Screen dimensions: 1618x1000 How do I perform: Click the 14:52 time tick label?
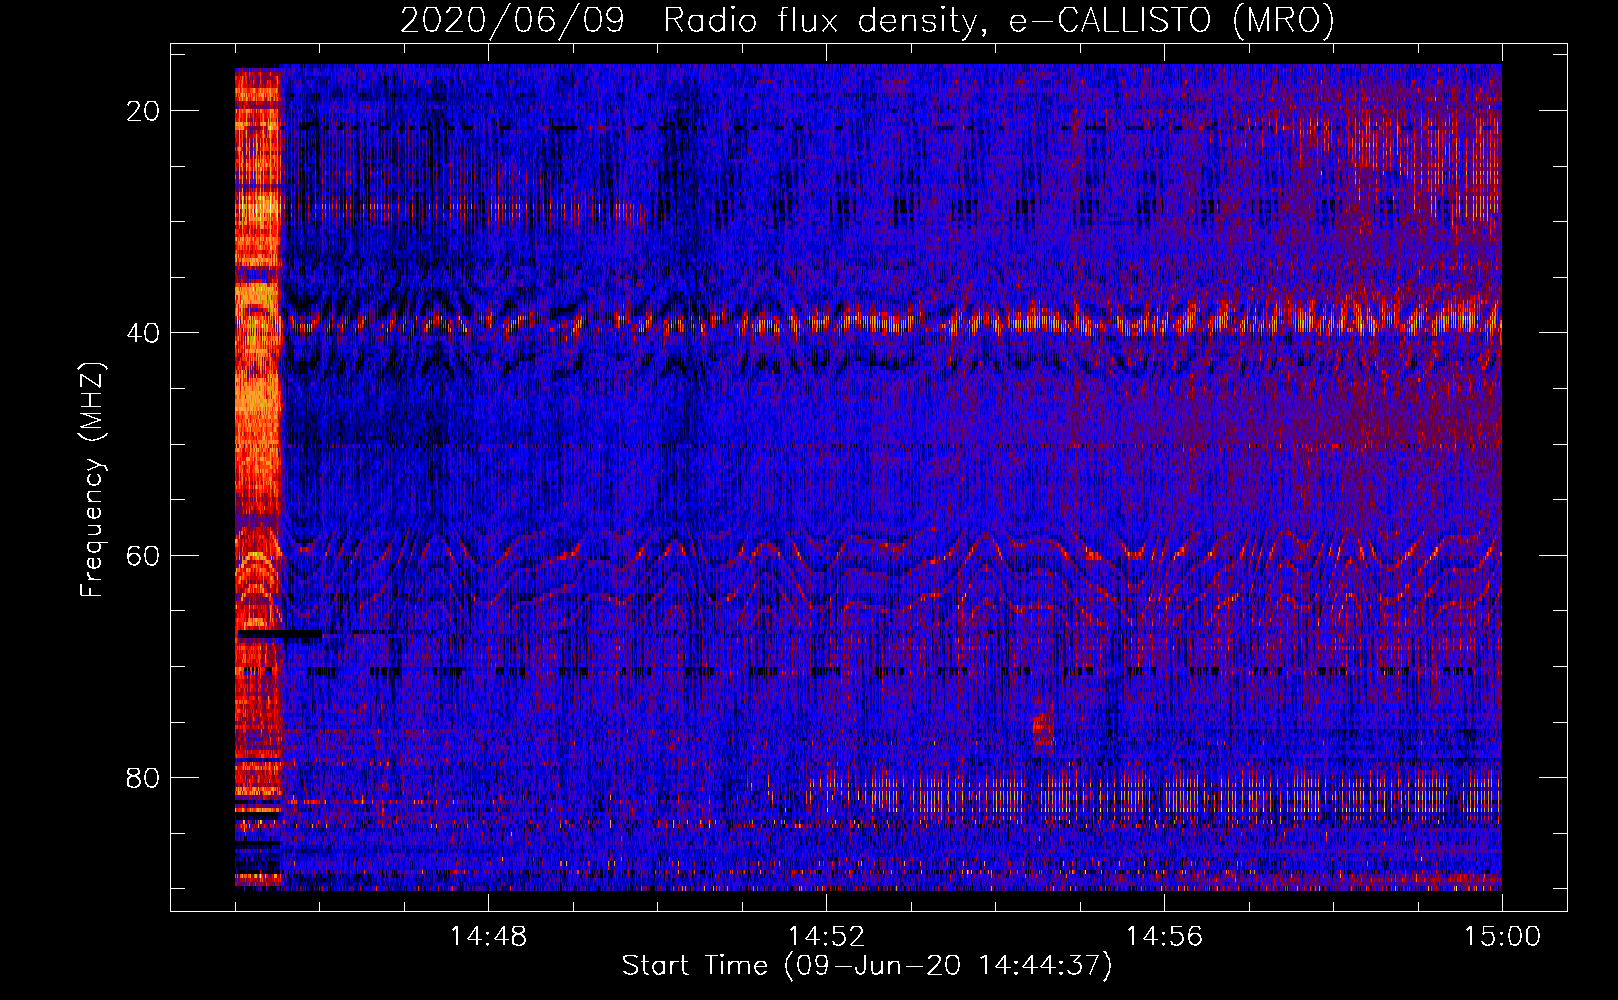(x=826, y=937)
